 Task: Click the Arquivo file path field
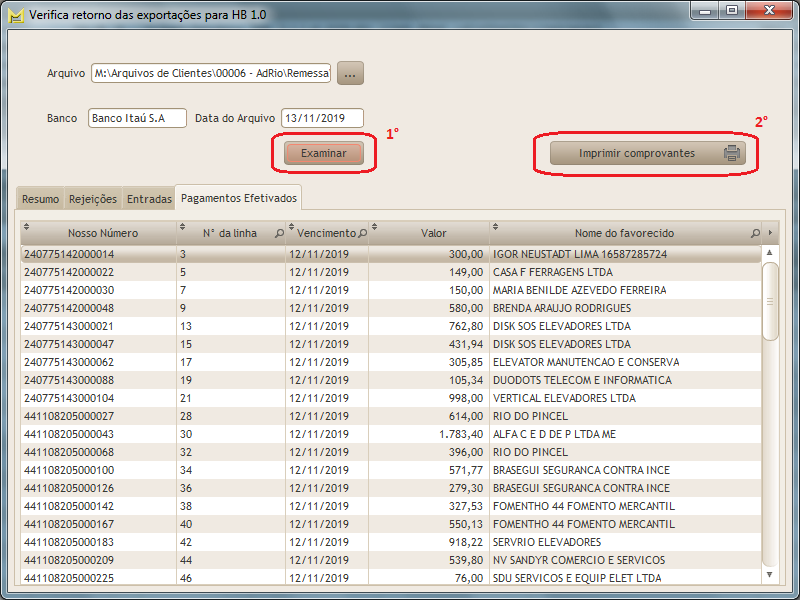coord(210,73)
